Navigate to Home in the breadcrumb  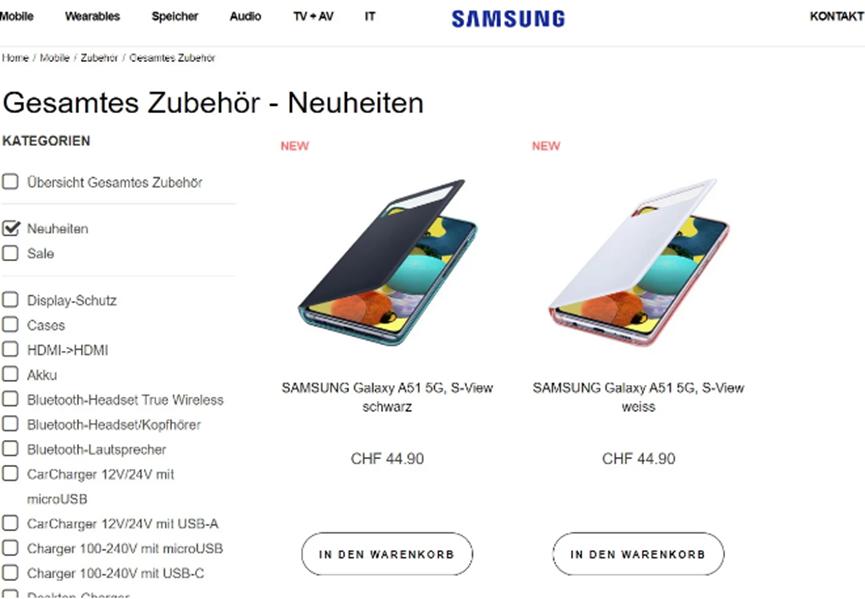coord(15,58)
